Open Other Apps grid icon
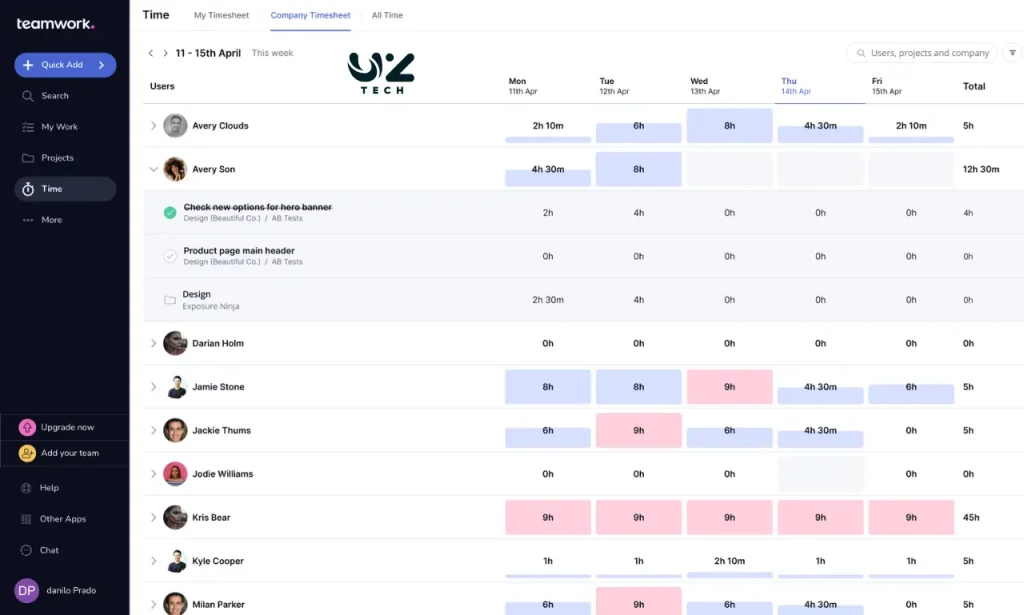Viewport: 1024px width, 615px height. [x=27, y=519]
